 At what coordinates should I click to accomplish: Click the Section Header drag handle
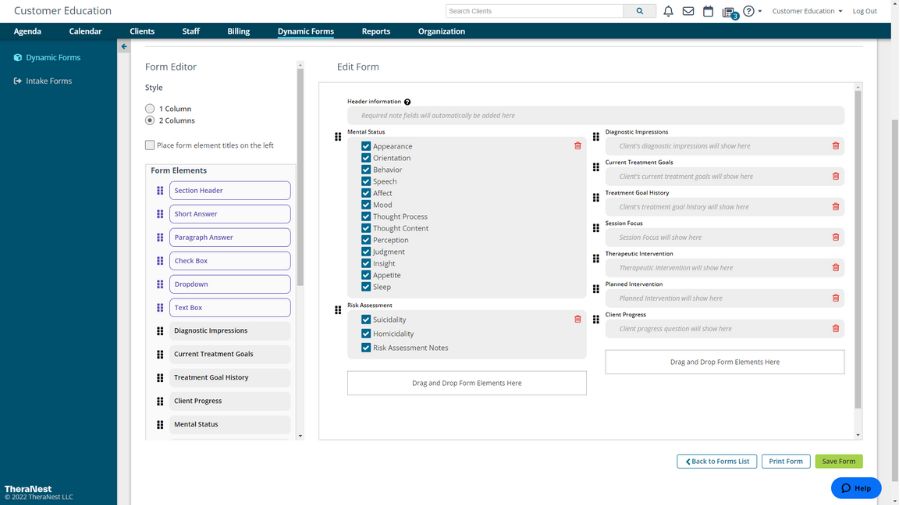160,191
